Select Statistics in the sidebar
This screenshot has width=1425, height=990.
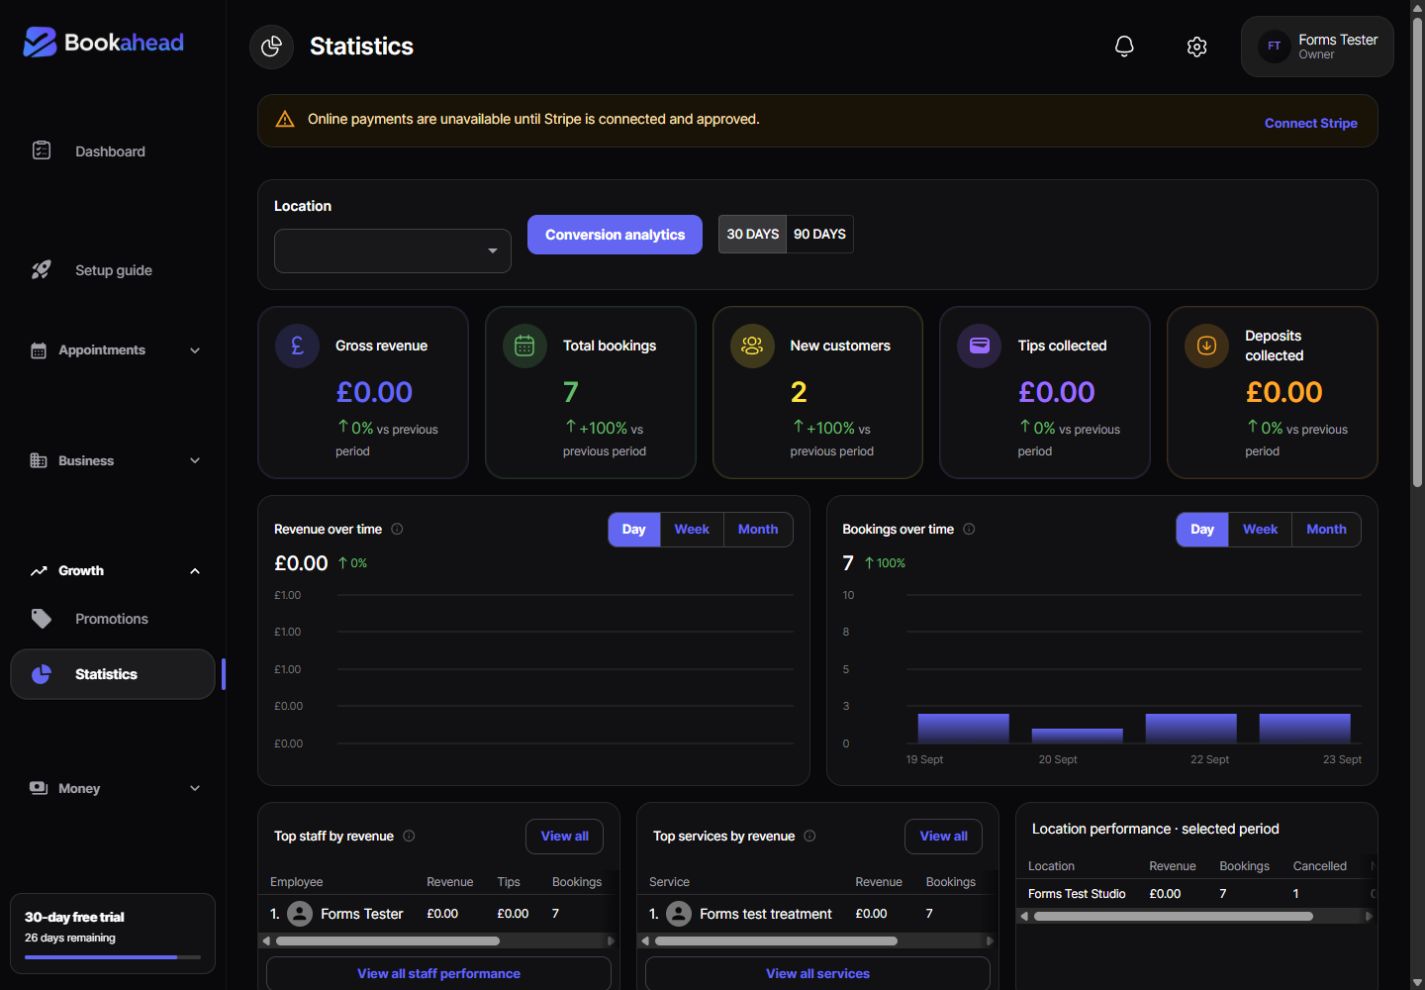pos(112,674)
